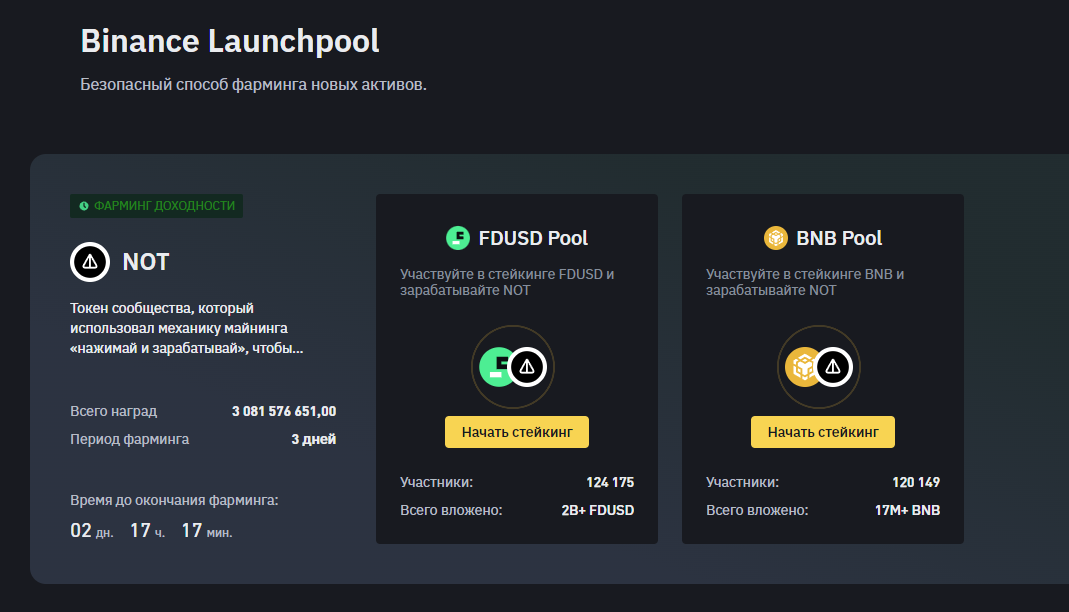The height and width of the screenshot is (612, 1069).
Task: Click the clock icon in ФАРМИНГ ДОХОДНОСТИ badge
Action: (x=84, y=206)
